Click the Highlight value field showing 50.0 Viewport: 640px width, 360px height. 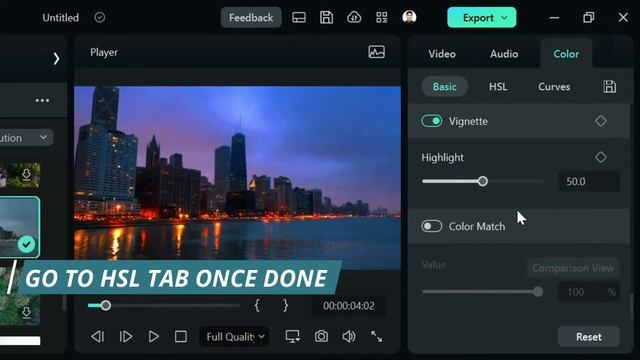pyautogui.click(x=589, y=181)
